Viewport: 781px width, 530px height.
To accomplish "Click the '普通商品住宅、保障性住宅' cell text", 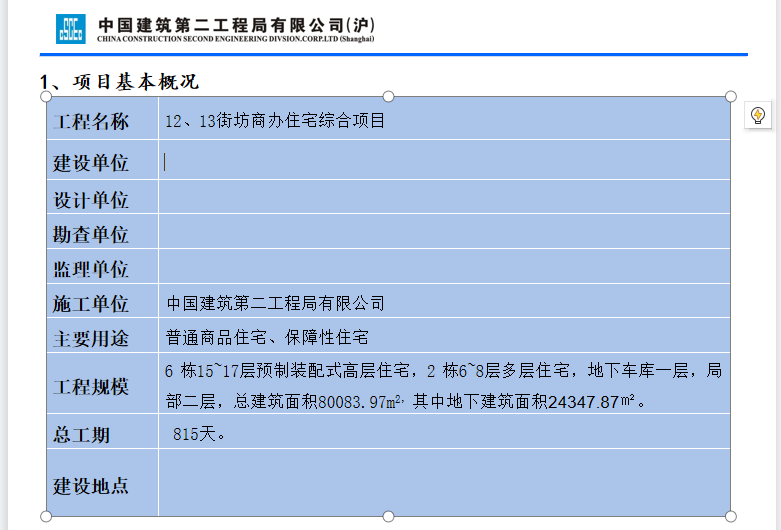I will (267, 337).
